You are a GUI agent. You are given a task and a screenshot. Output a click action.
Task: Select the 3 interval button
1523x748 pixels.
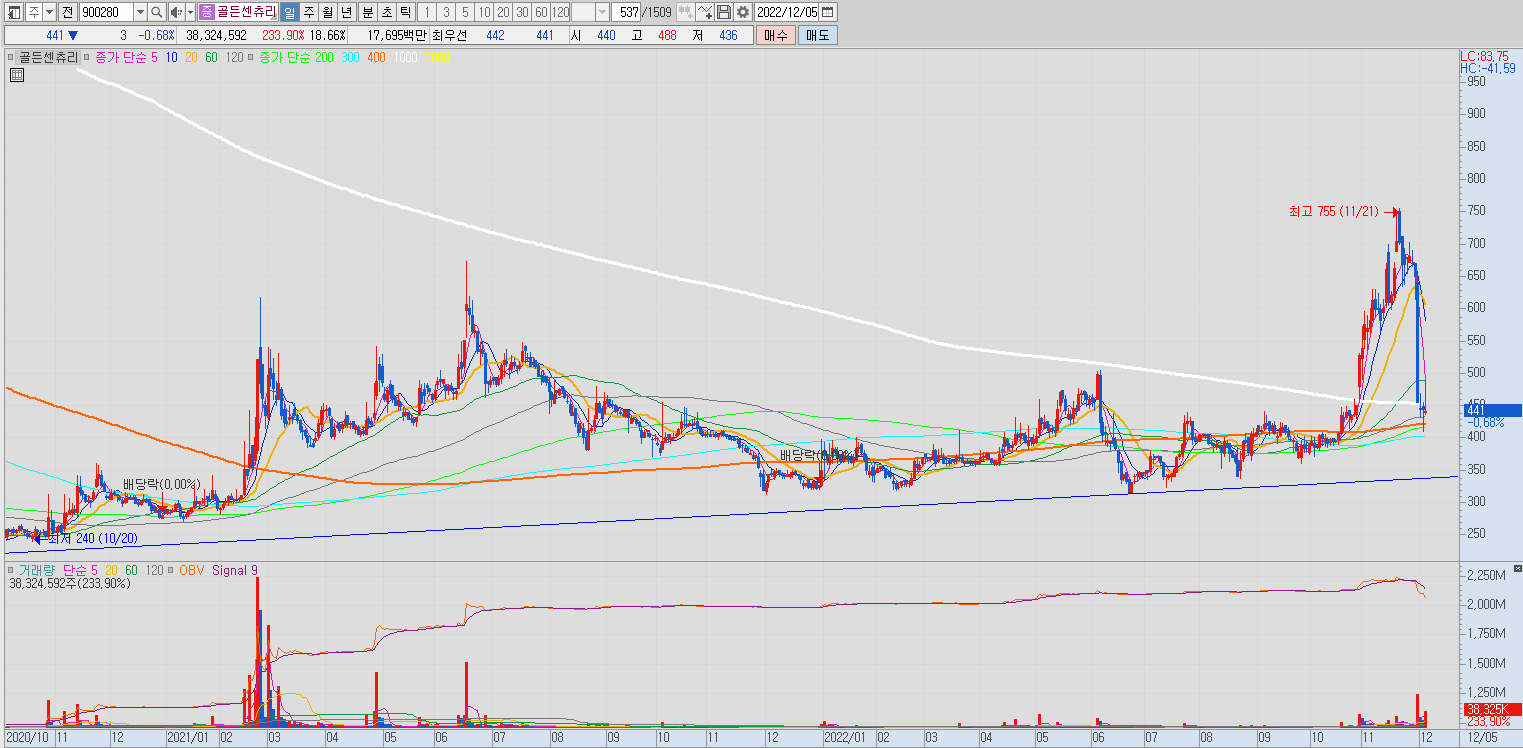[446, 12]
